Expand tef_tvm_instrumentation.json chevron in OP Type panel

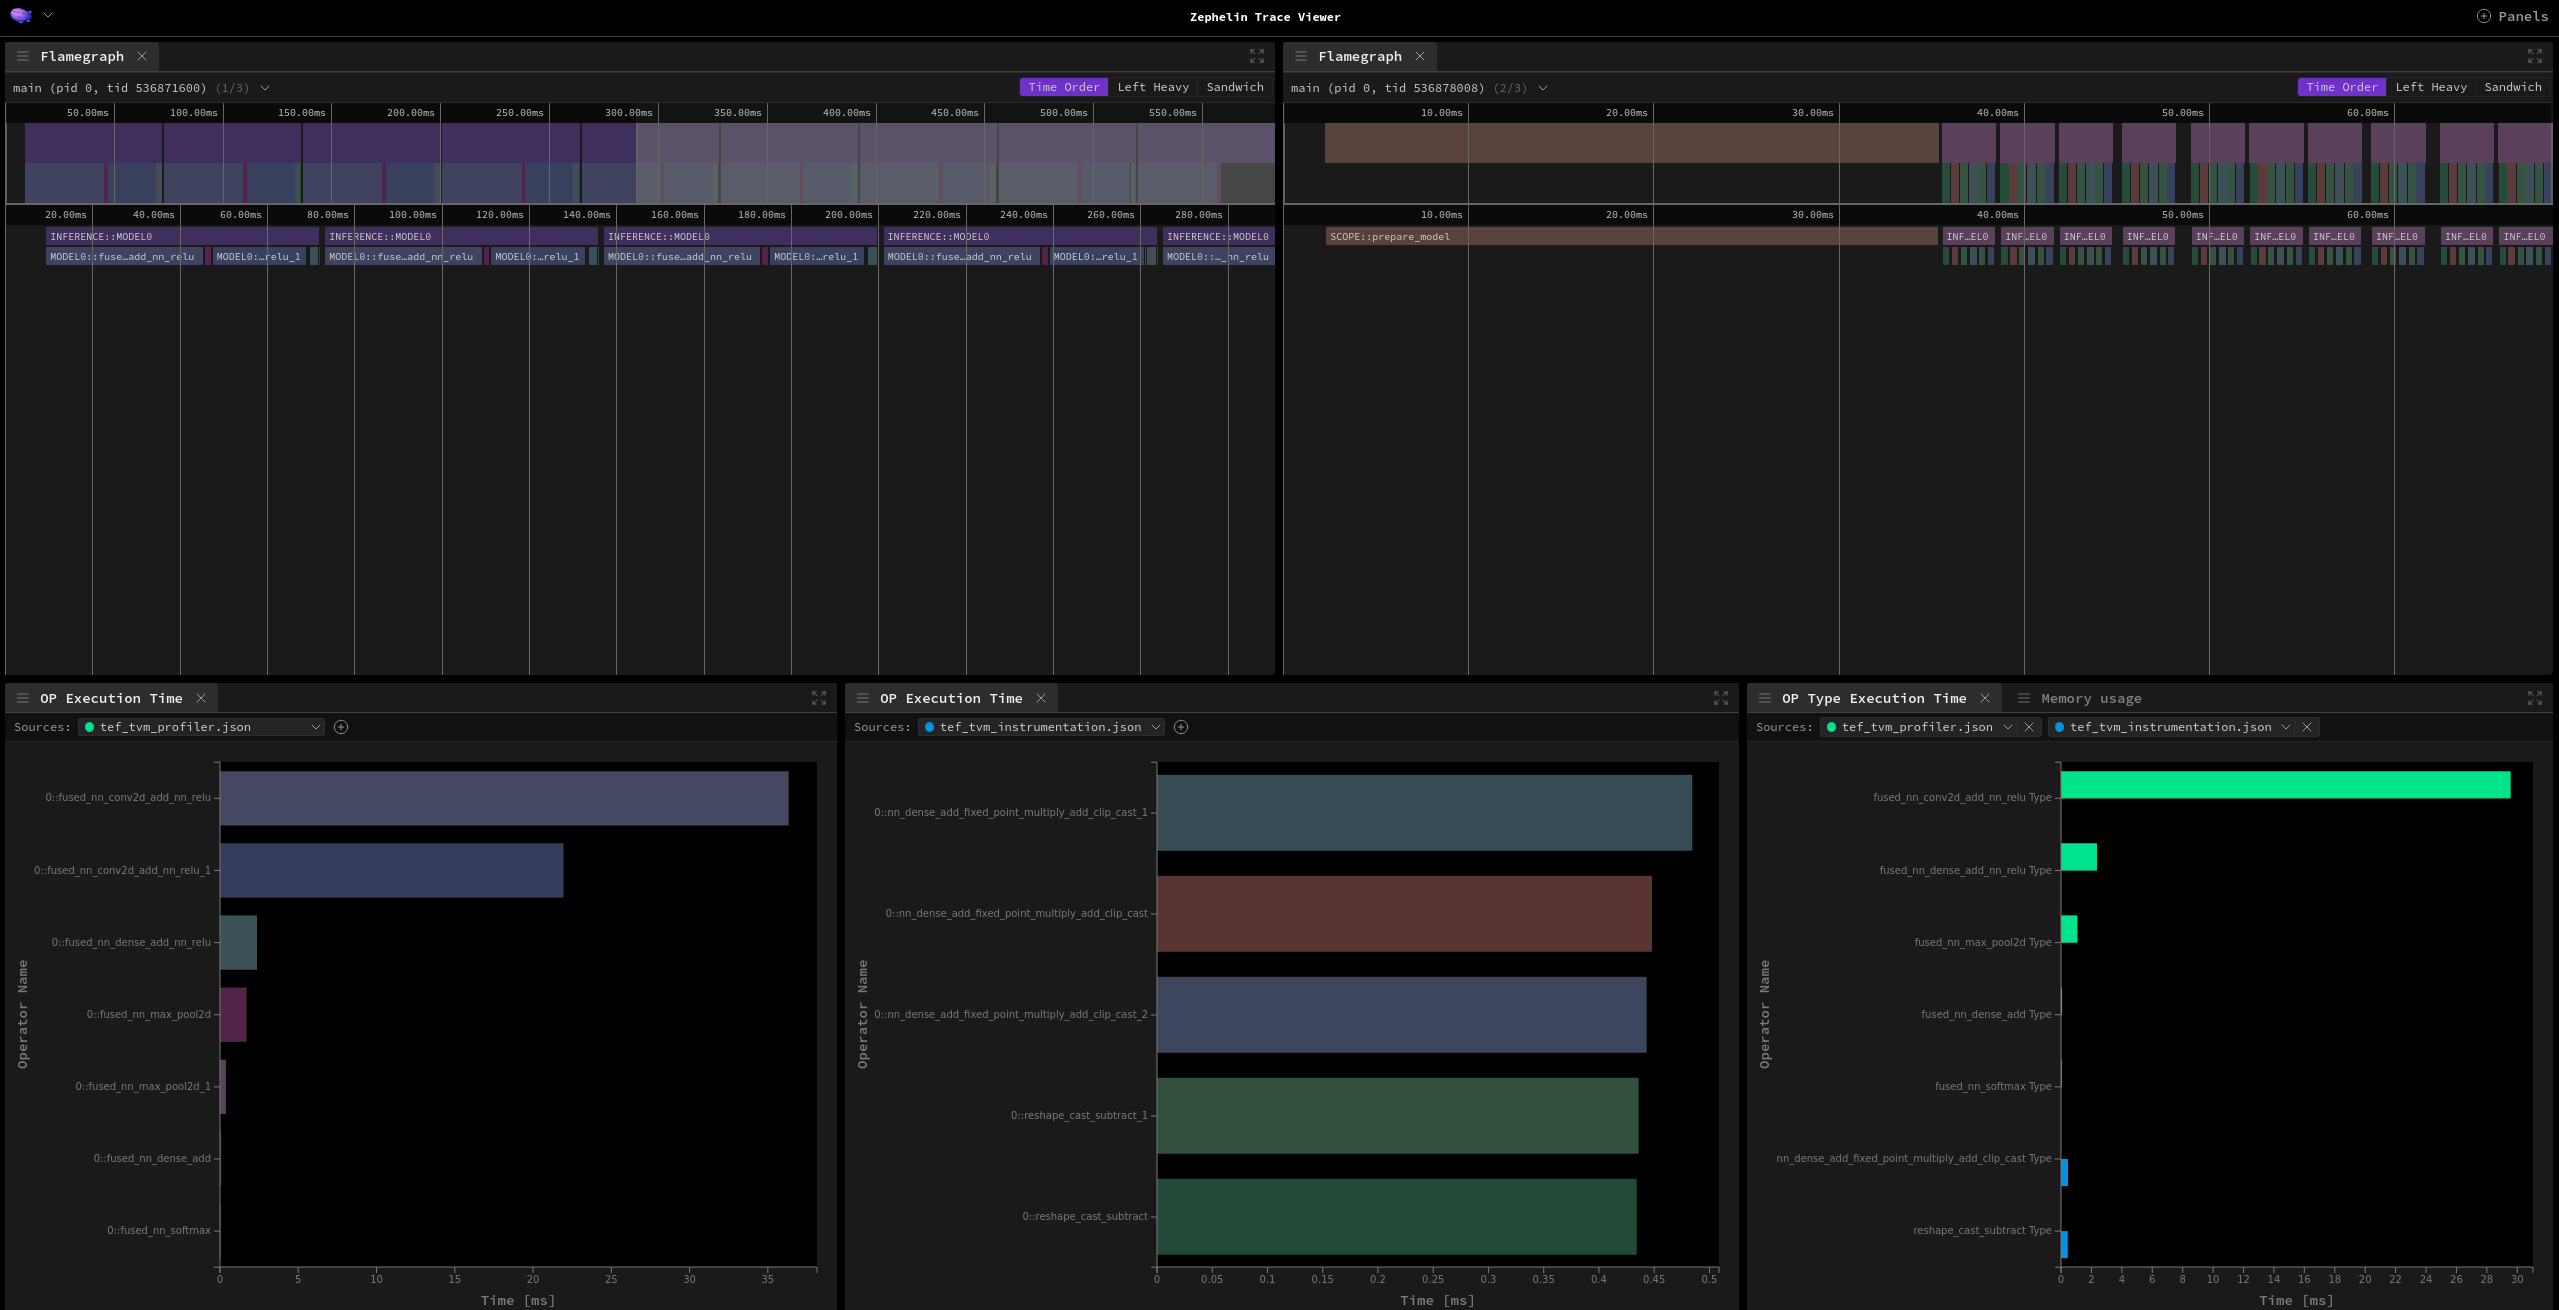point(2286,727)
